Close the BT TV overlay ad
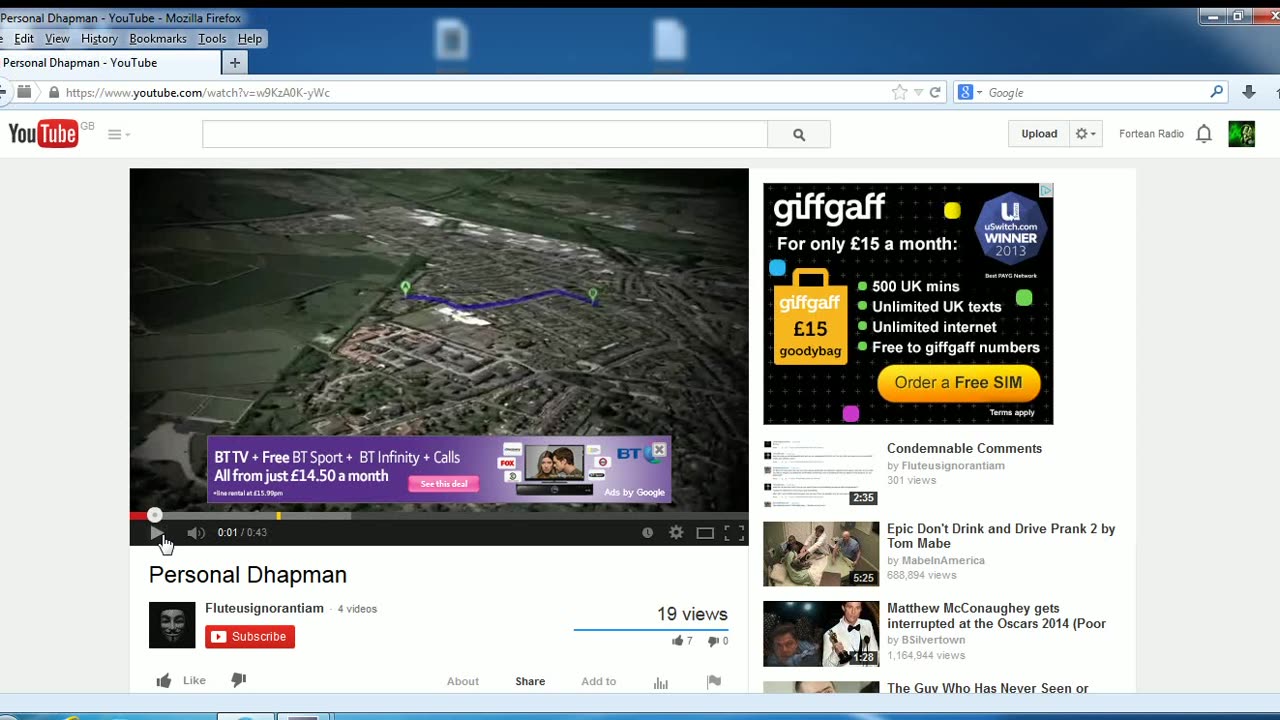This screenshot has width=1280, height=720. 659,450
